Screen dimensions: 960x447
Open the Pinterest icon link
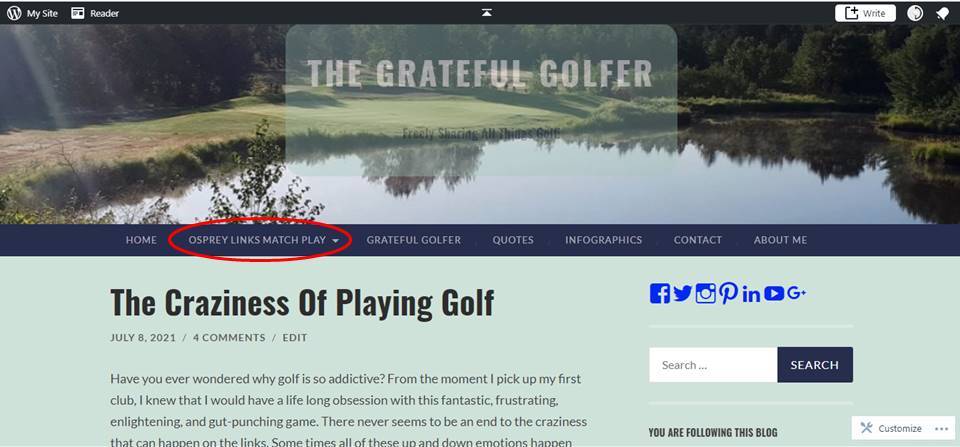tap(729, 293)
